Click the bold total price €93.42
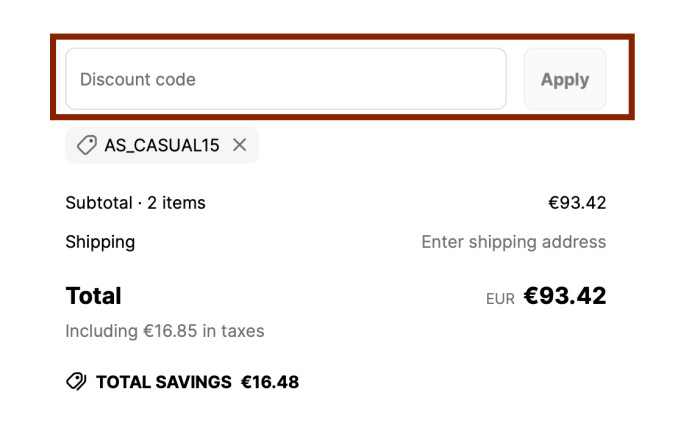700x437 pixels. [x=565, y=296]
